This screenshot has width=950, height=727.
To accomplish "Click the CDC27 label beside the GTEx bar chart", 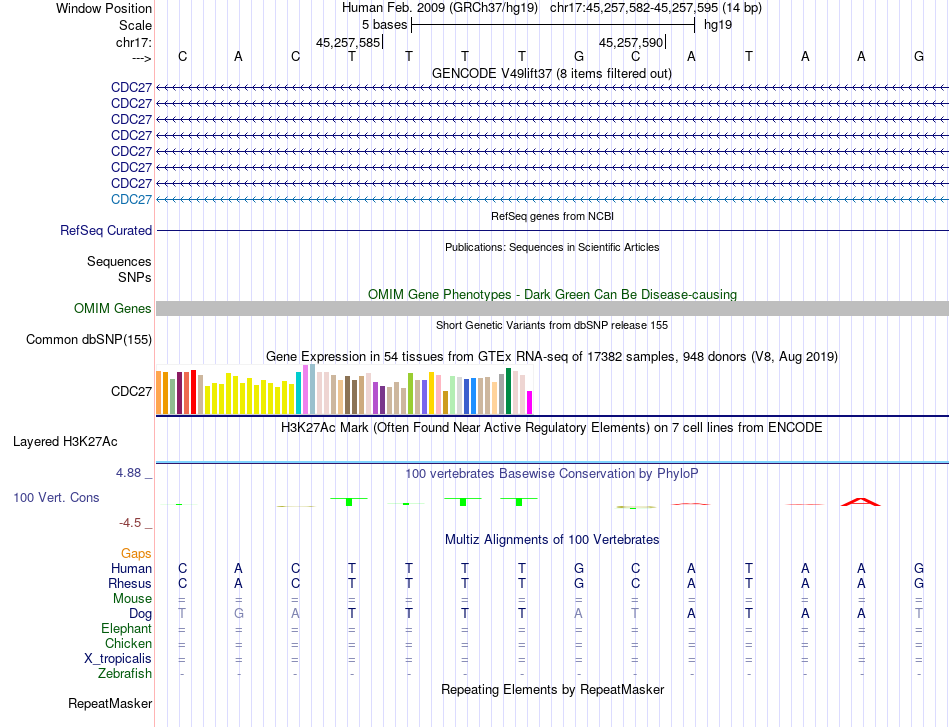I will point(131,391).
